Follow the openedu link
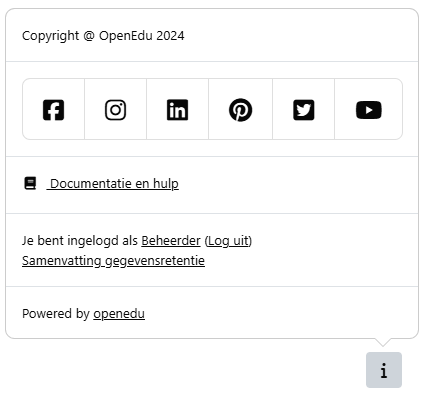Image resolution: width=423 pixels, height=395 pixels. pyautogui.click(x=119, y=314)
